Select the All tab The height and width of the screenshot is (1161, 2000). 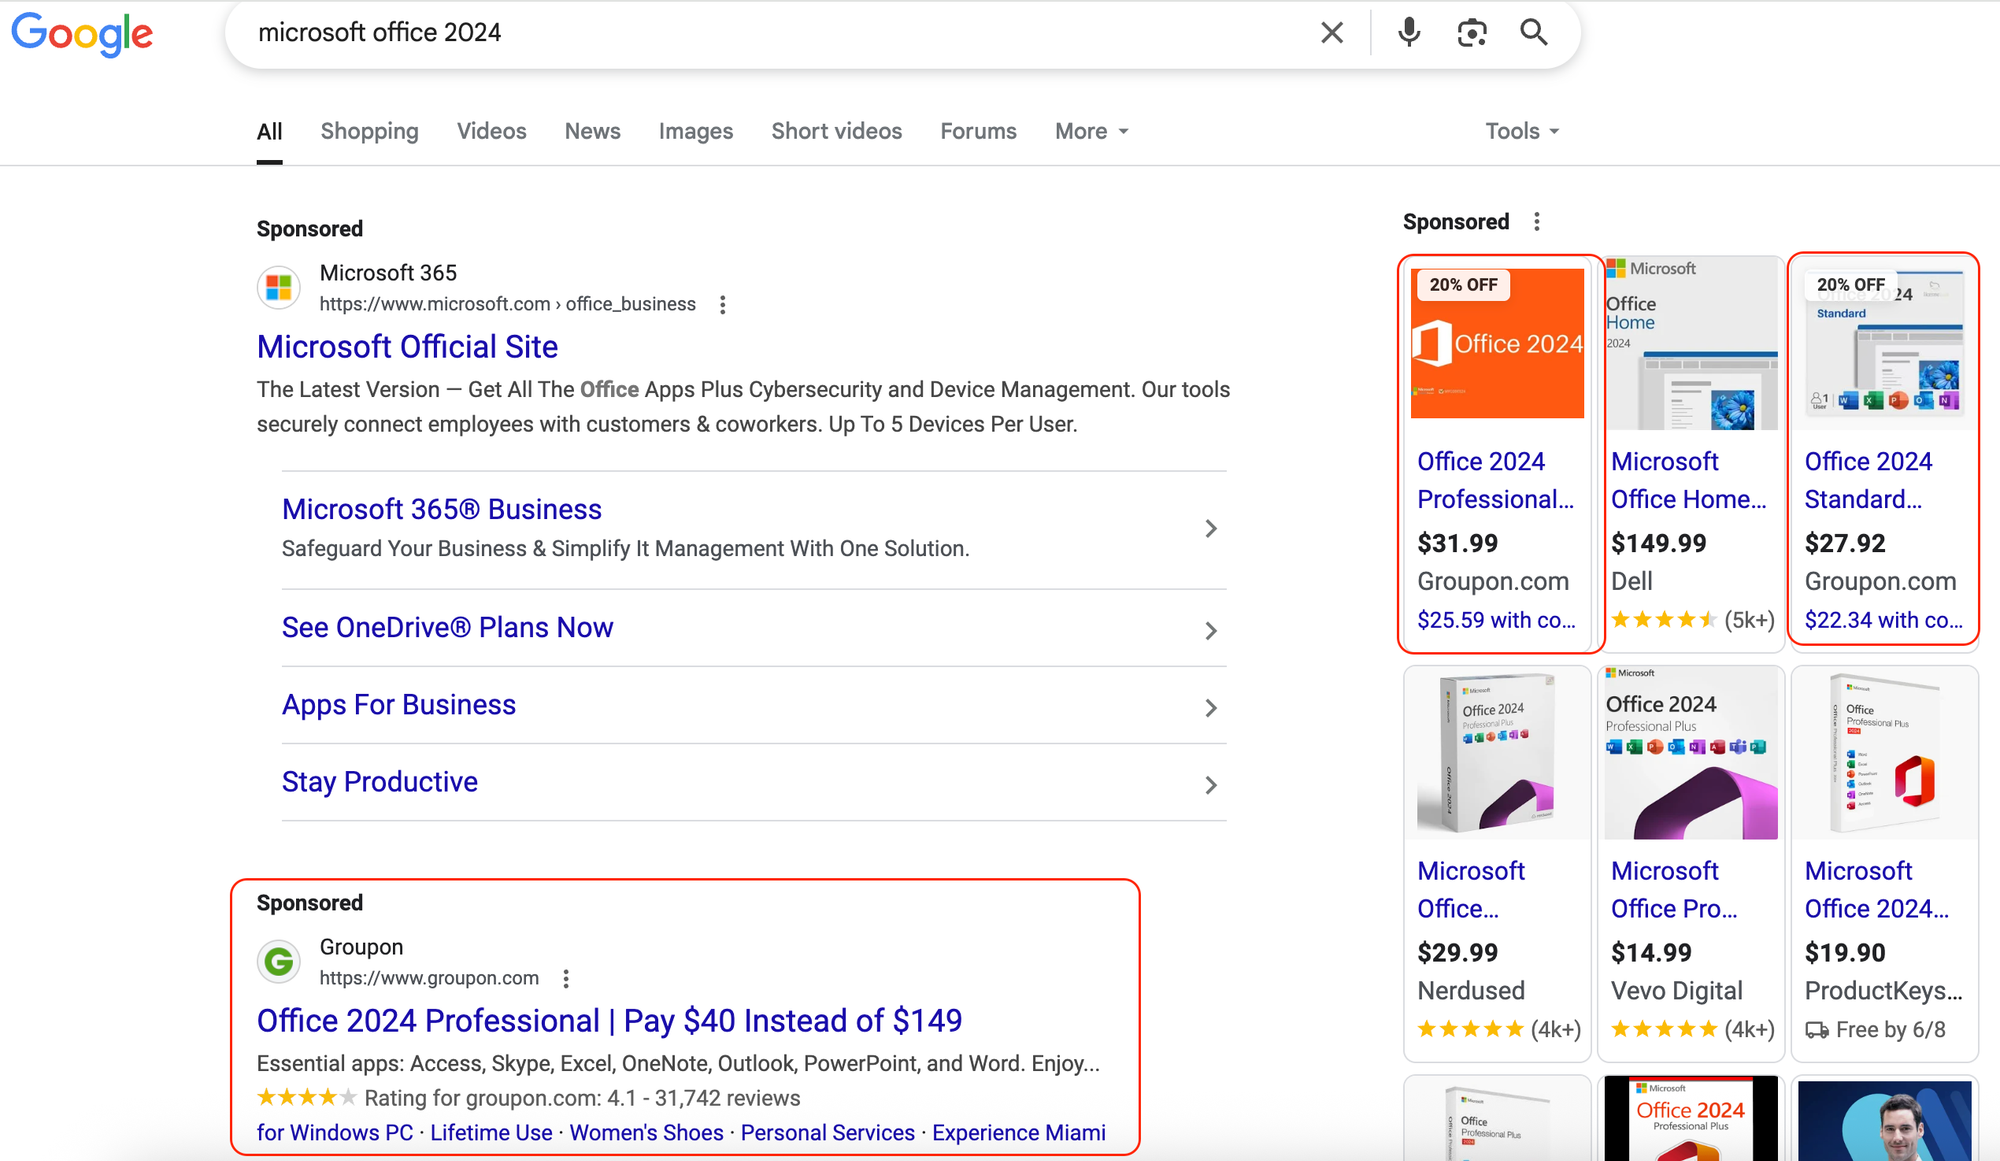[269, 131]
